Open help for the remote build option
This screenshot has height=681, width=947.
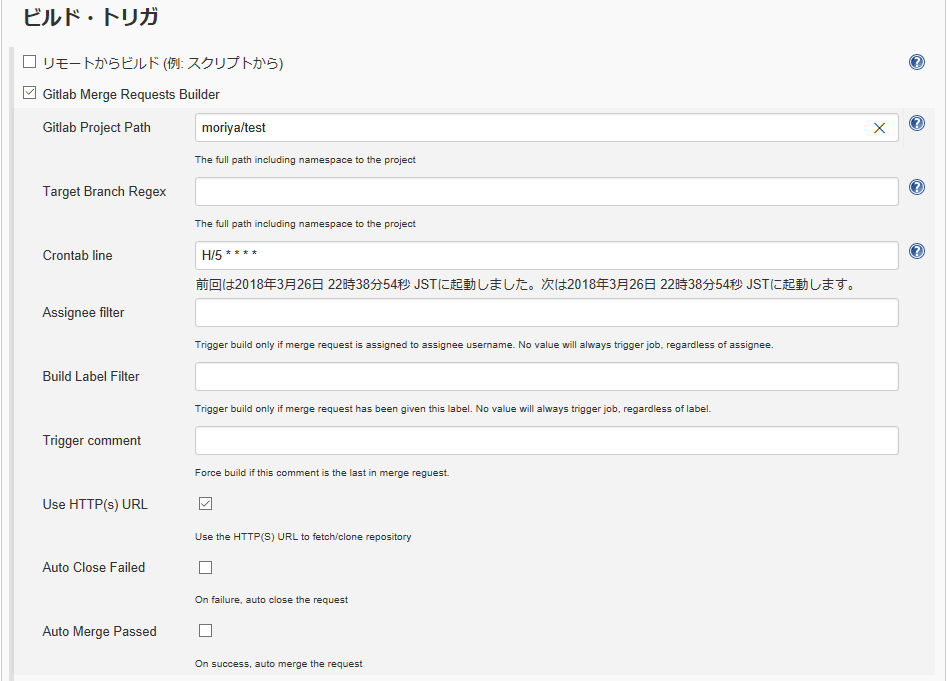(x=916, y=62)
